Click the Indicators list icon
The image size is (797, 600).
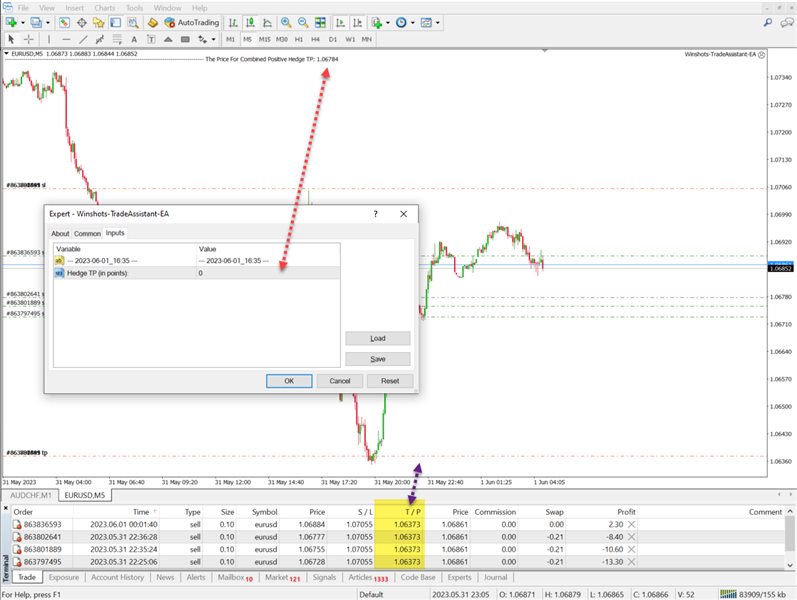pos(377,22)
